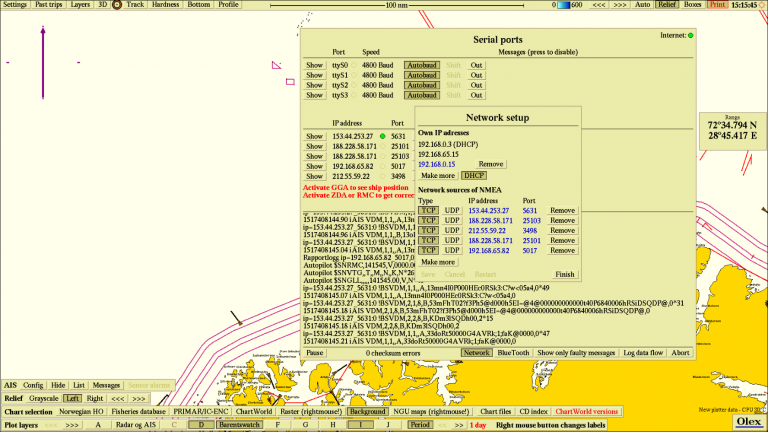Click the Print button
This screenshot has width=768, height=432.
717,4
